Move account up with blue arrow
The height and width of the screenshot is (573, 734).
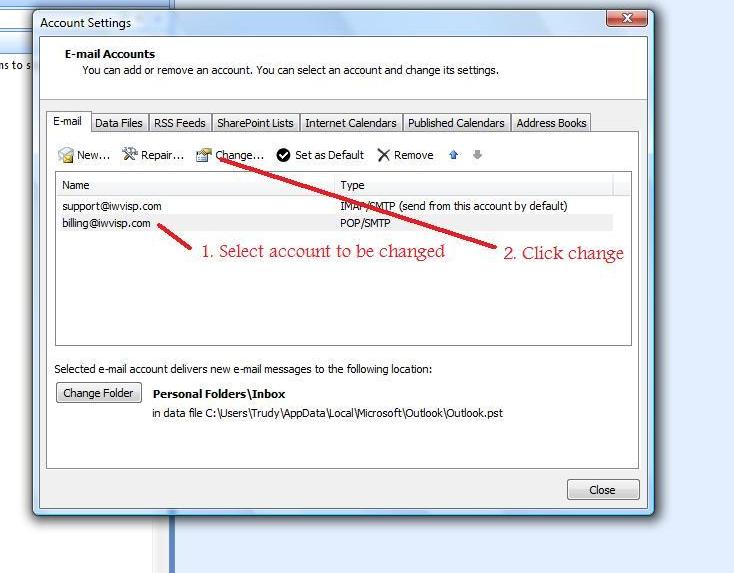(454, 155)
